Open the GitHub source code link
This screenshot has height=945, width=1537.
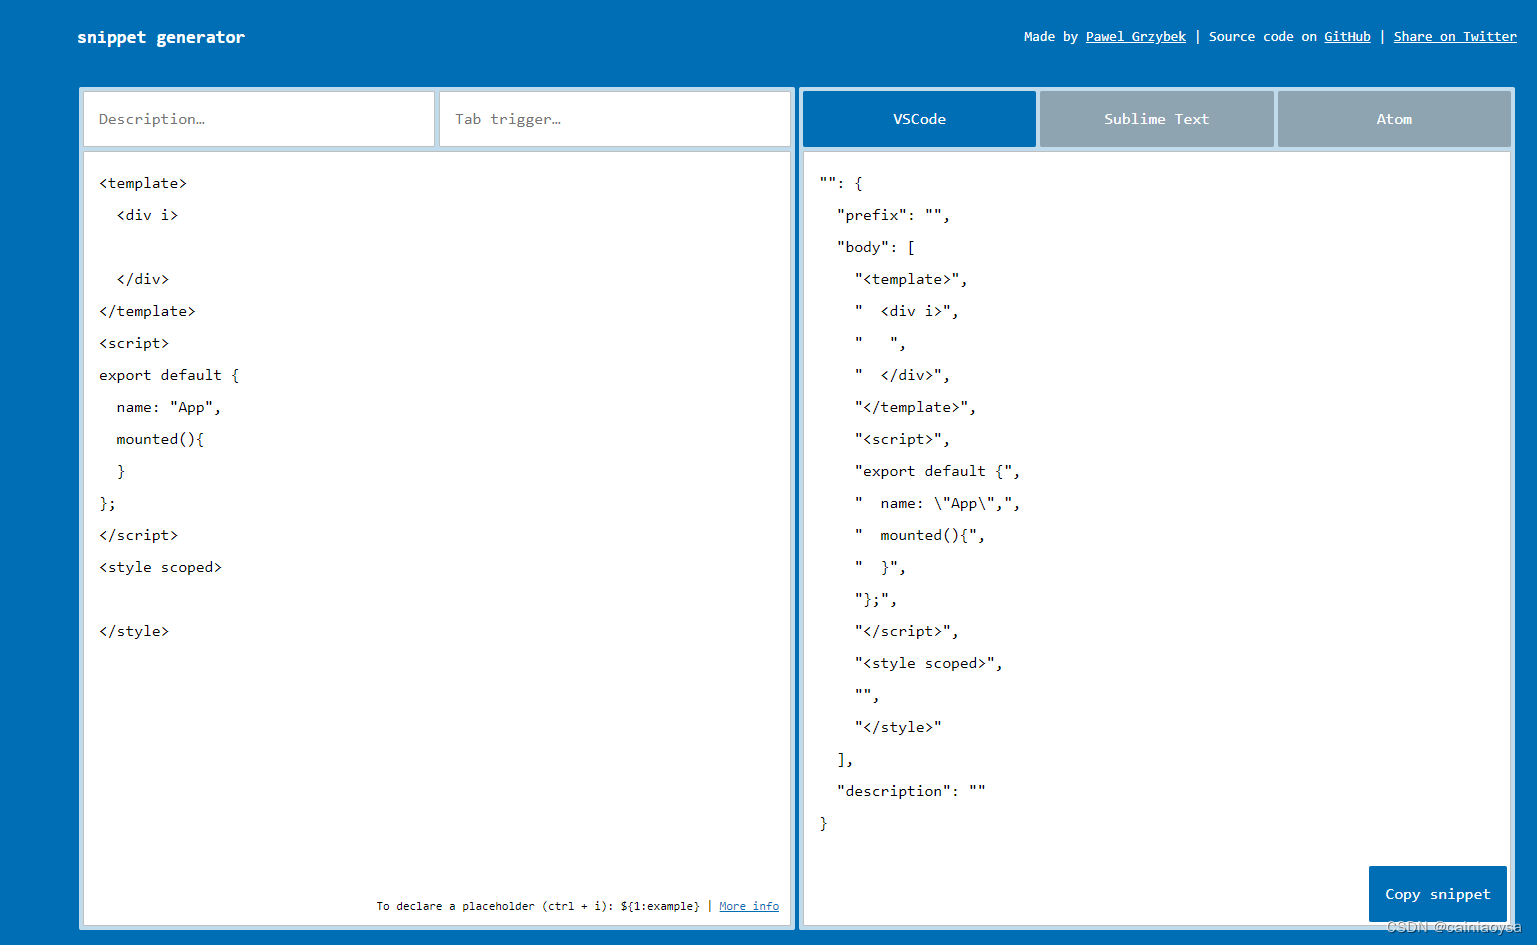coord(1347,37)
